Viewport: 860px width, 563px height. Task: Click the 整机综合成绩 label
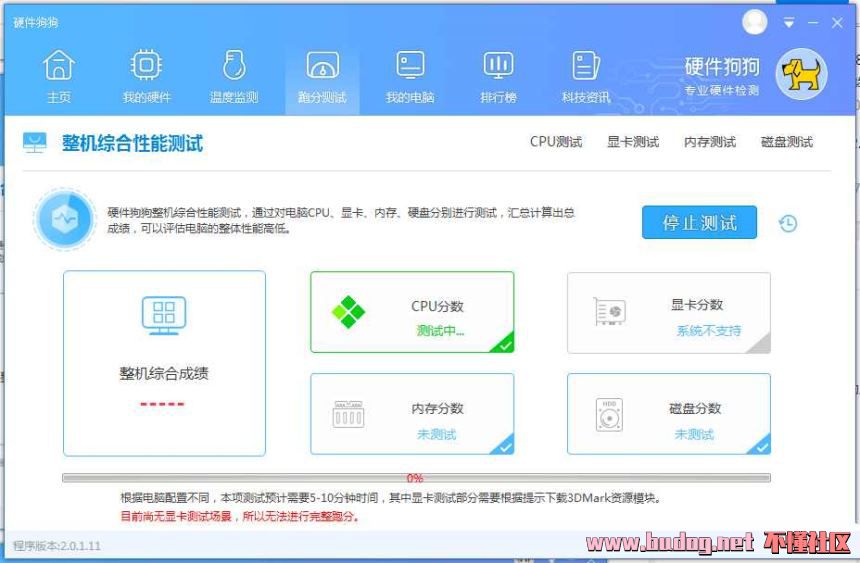164,374
